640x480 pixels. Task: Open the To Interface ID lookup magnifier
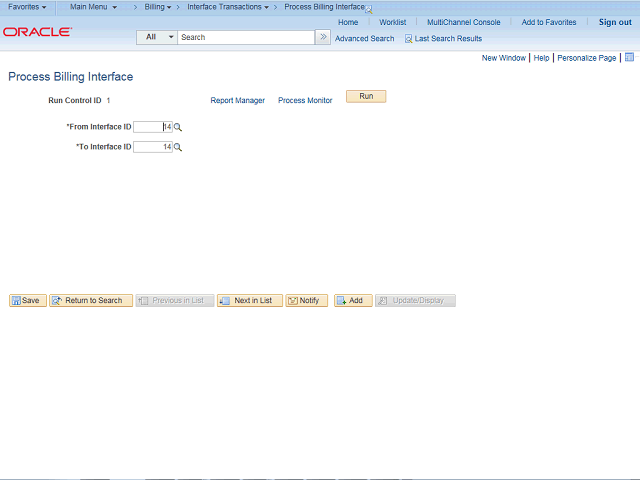178,147
